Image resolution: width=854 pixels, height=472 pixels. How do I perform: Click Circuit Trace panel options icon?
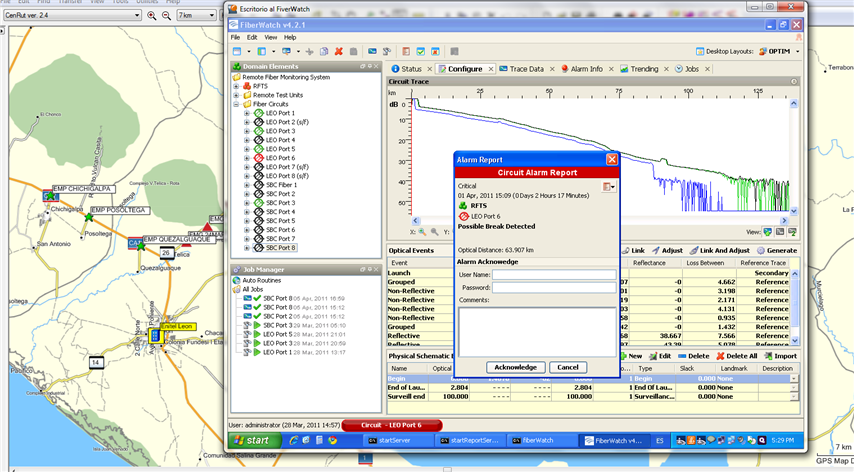pos(794,82)
